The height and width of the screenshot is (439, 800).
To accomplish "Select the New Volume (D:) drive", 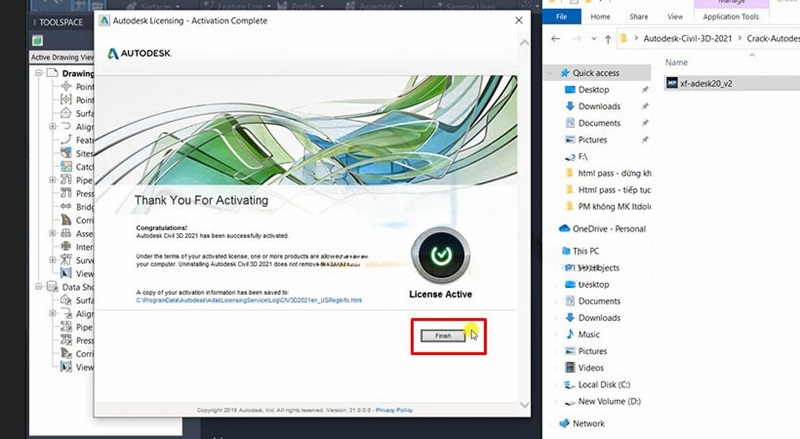I will (612, 401).
